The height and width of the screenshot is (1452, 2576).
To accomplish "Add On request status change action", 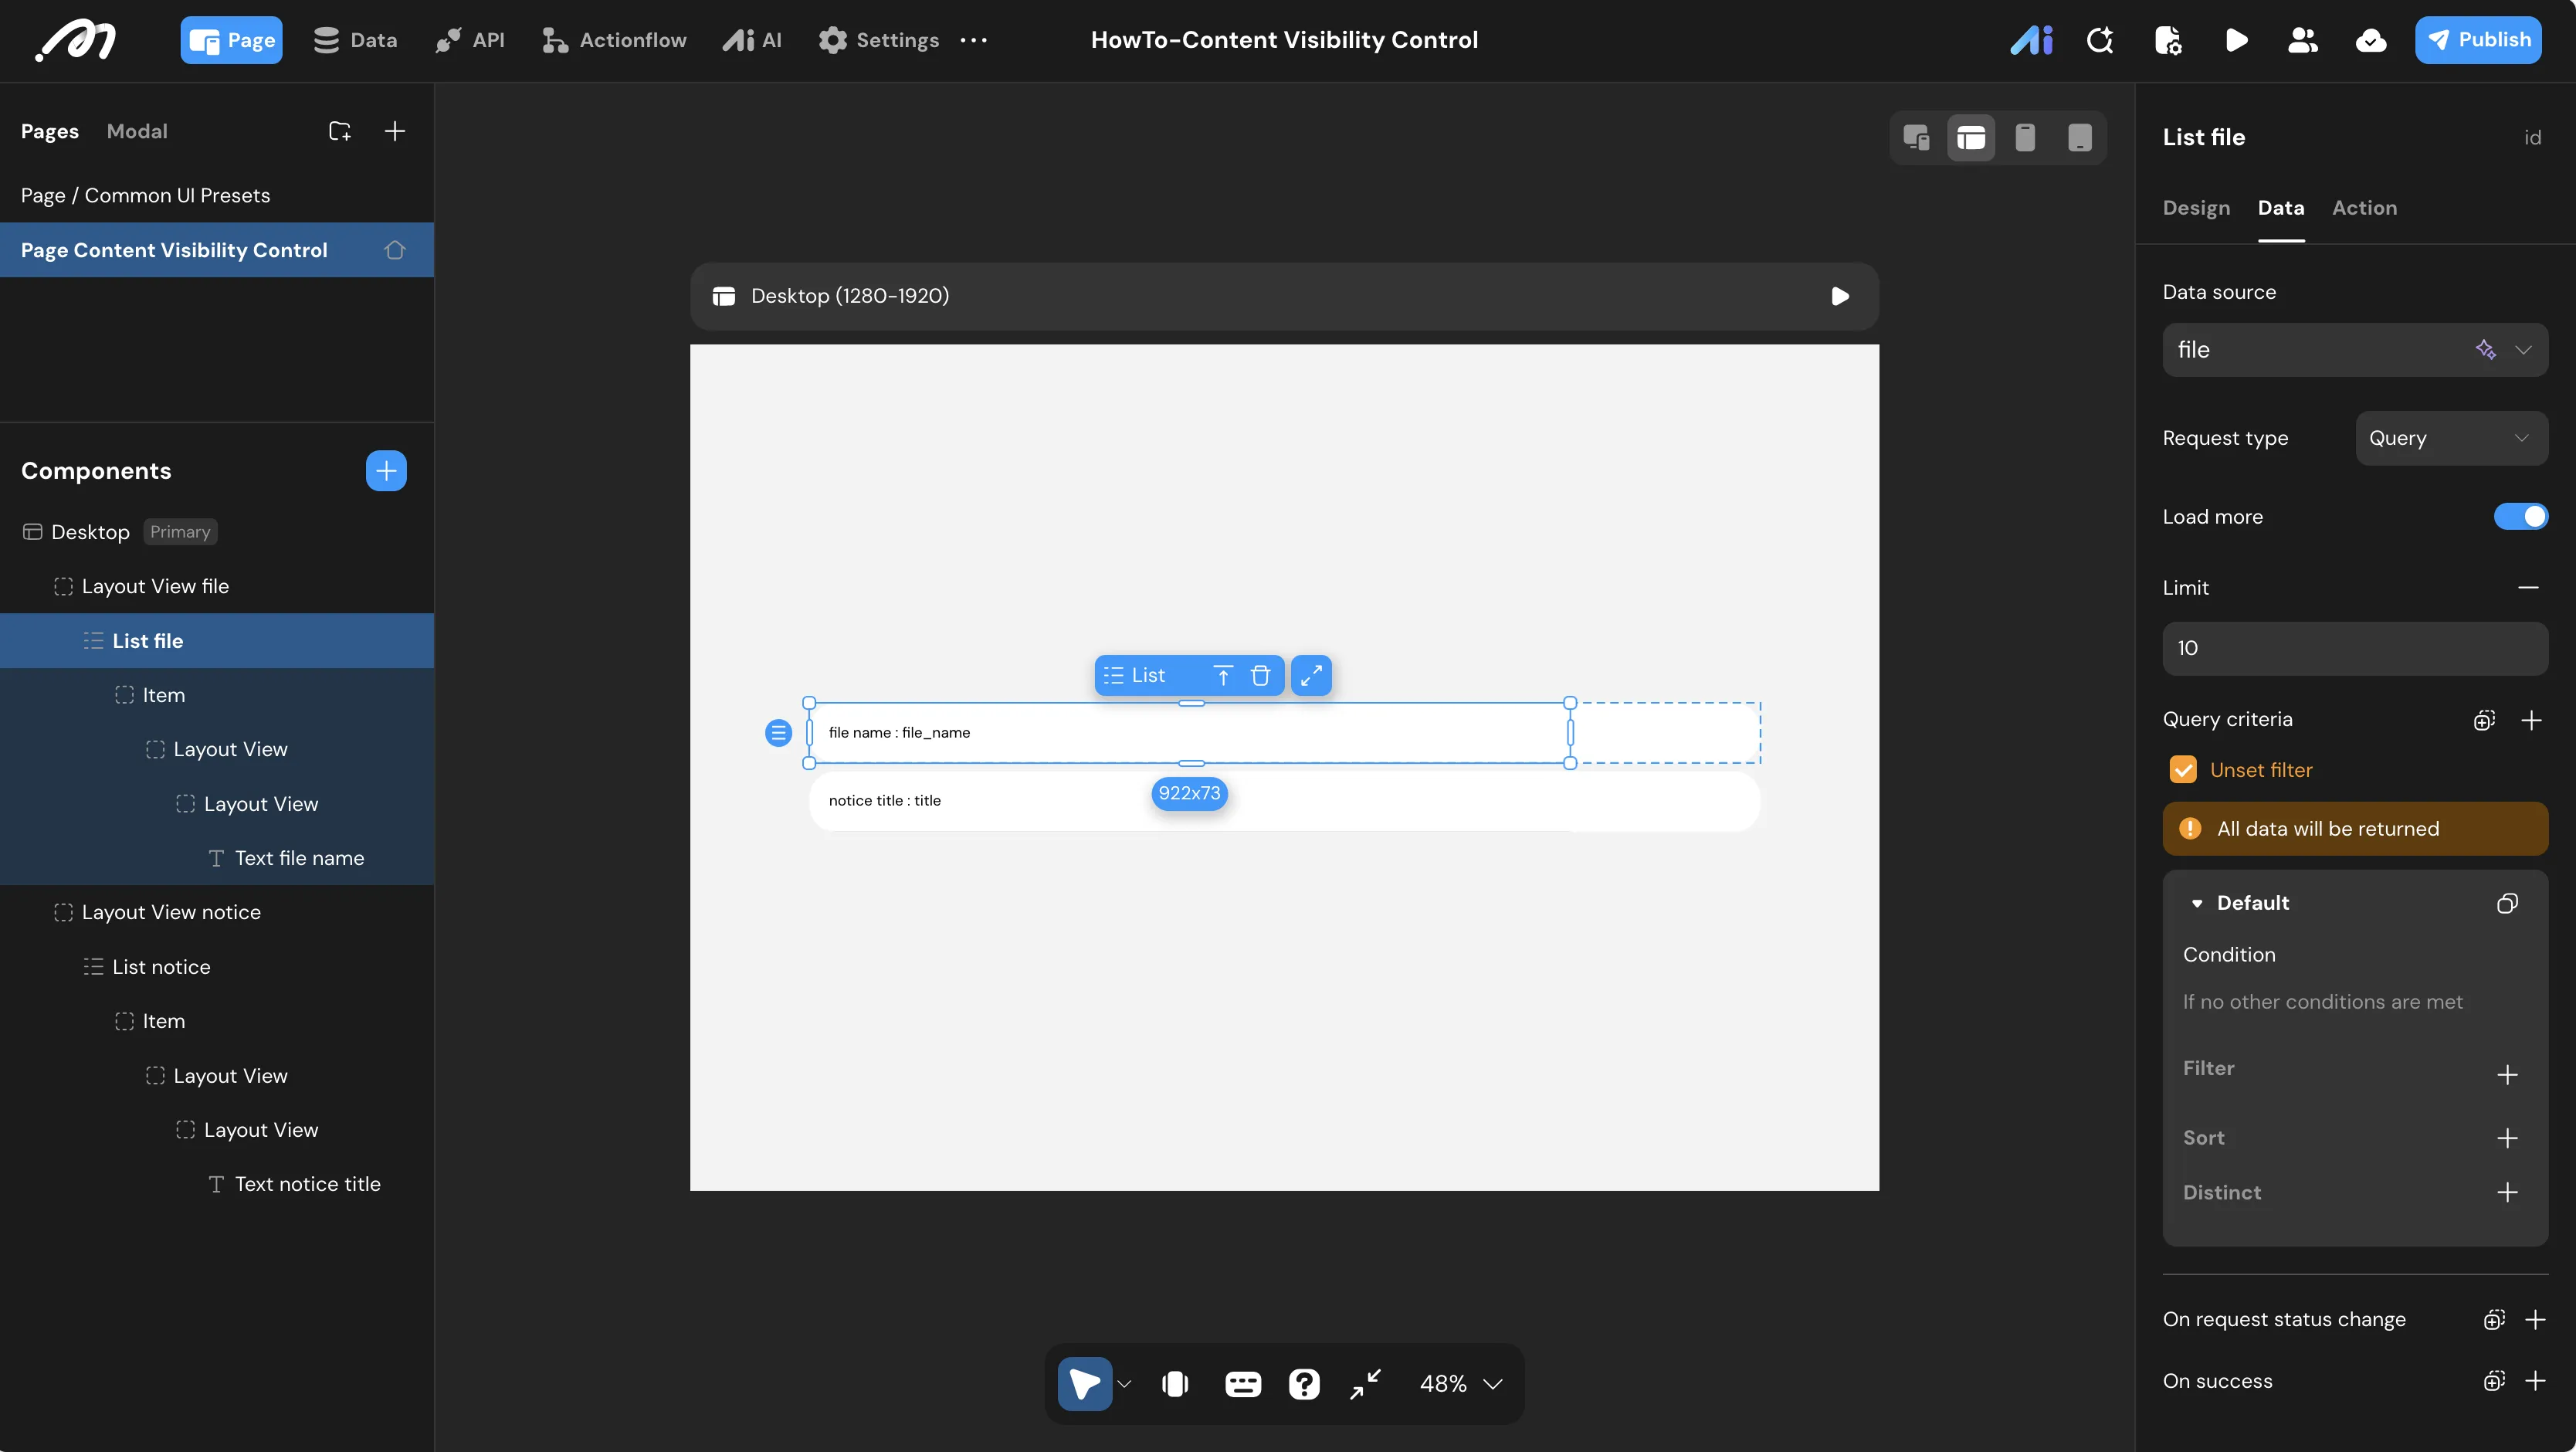I will tap(2534, 1320).
